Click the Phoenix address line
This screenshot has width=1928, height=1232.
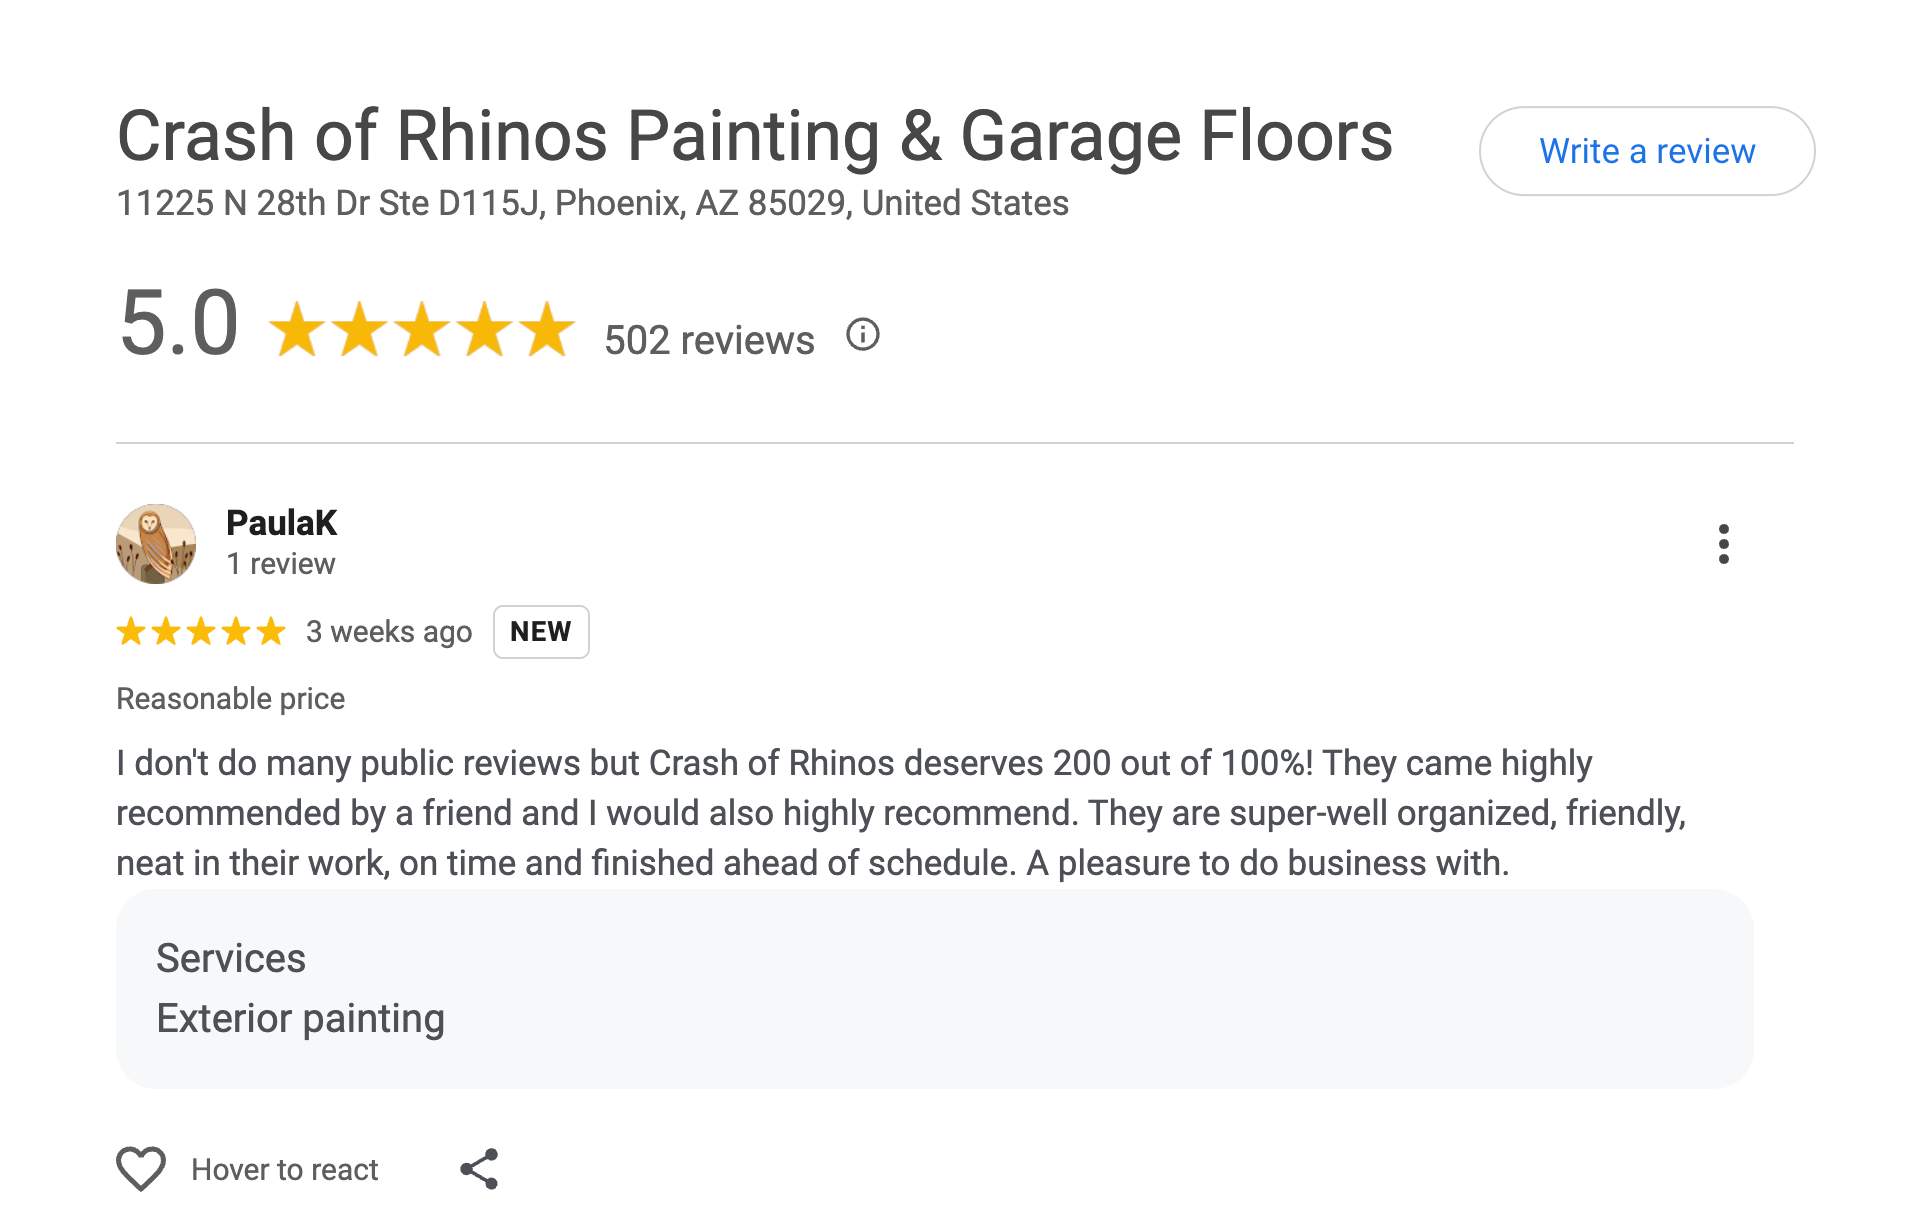click(592, 203)
